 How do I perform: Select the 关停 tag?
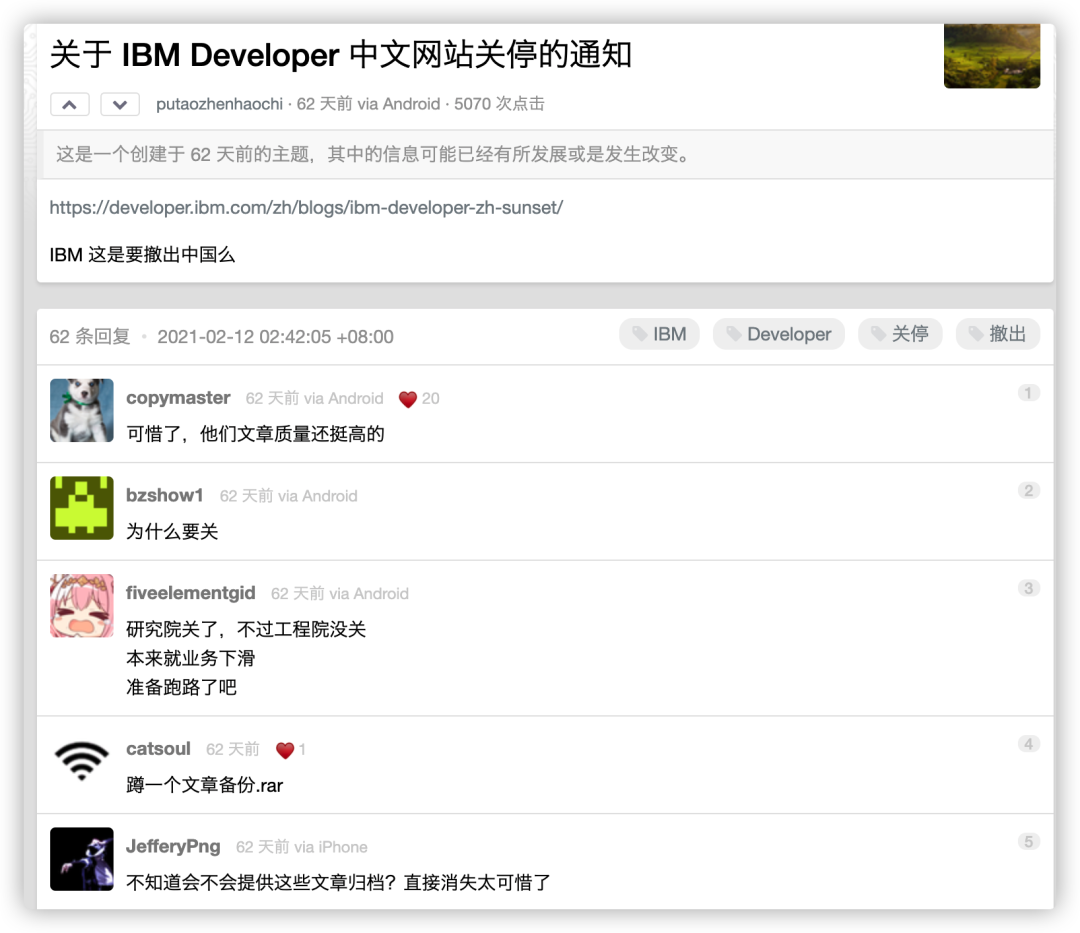900,334
